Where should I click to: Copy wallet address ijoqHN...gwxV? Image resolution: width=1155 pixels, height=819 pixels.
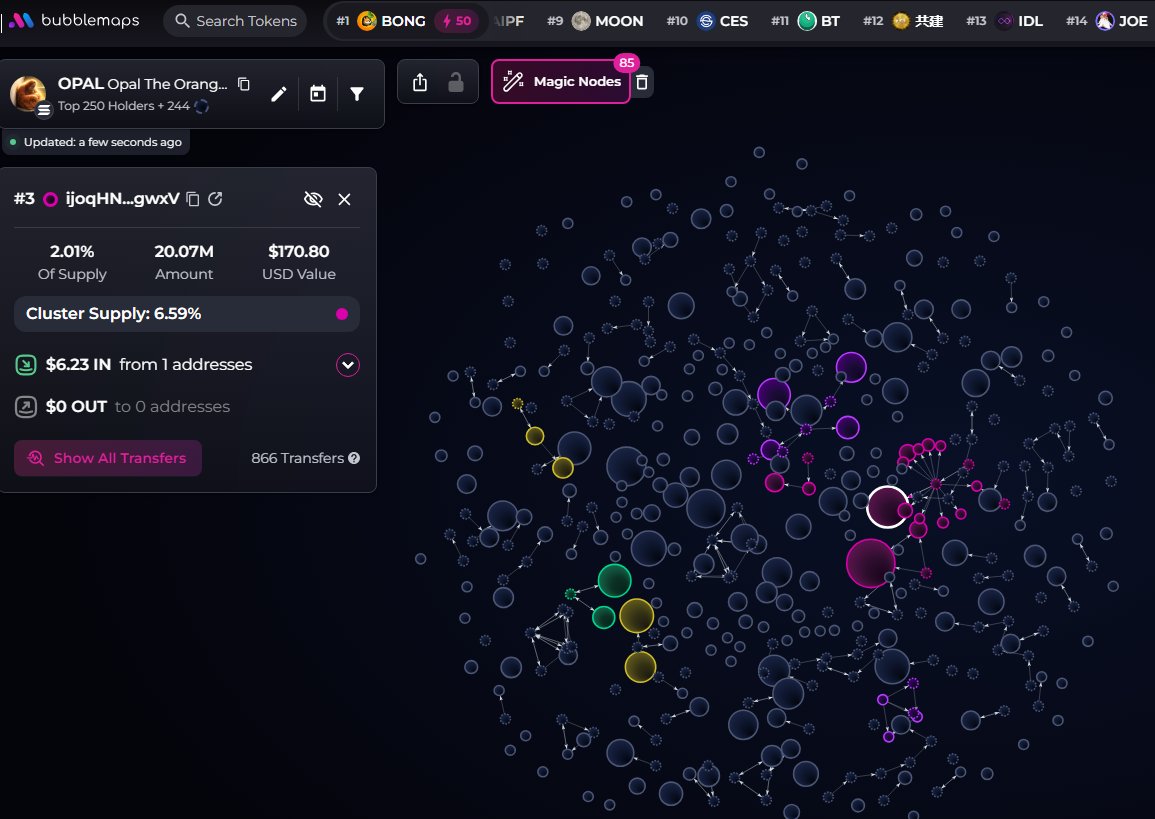(194, 199)
